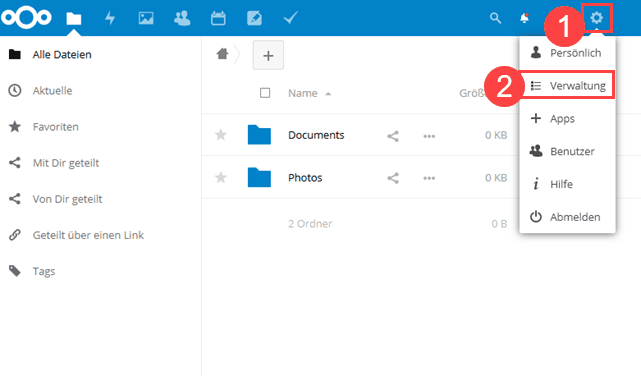Favorite the Documents folder star
641x376 pixels.
(x=221, y=134)
